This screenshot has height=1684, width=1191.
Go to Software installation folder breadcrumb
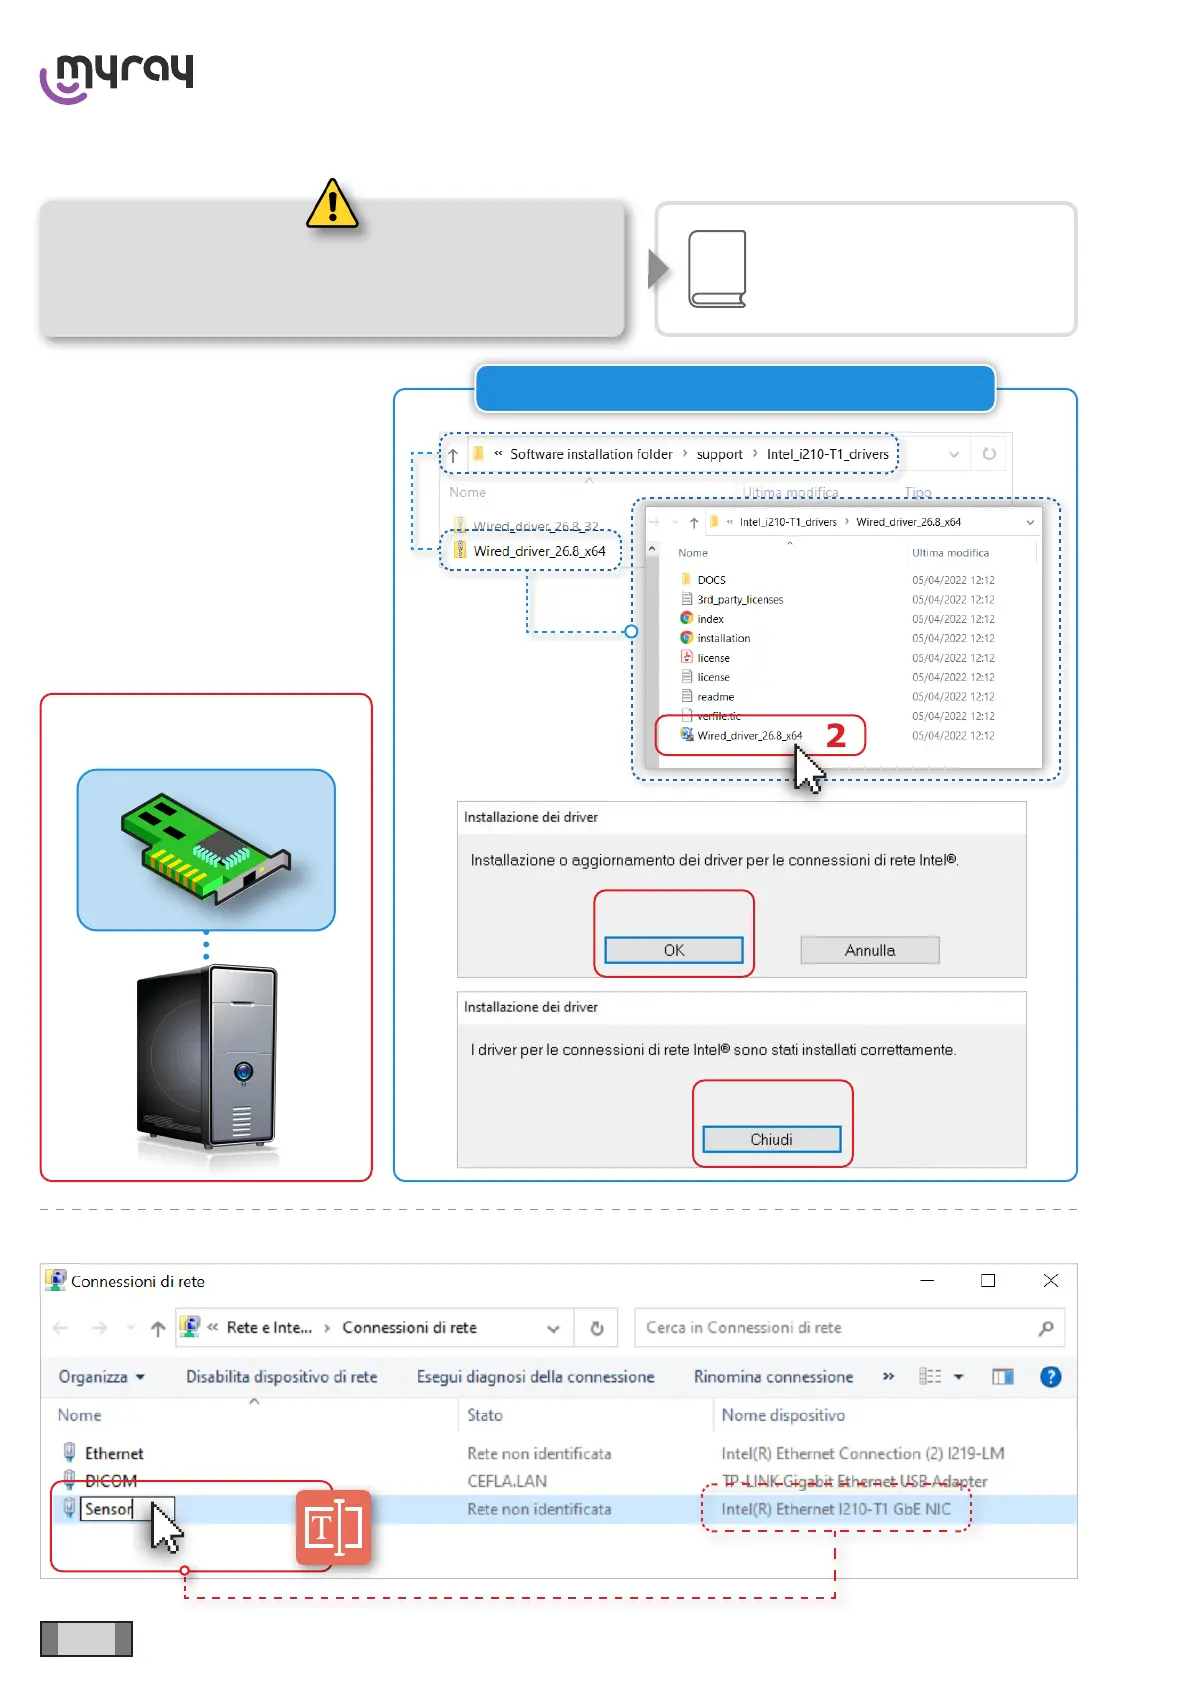[x=591, y=454]
